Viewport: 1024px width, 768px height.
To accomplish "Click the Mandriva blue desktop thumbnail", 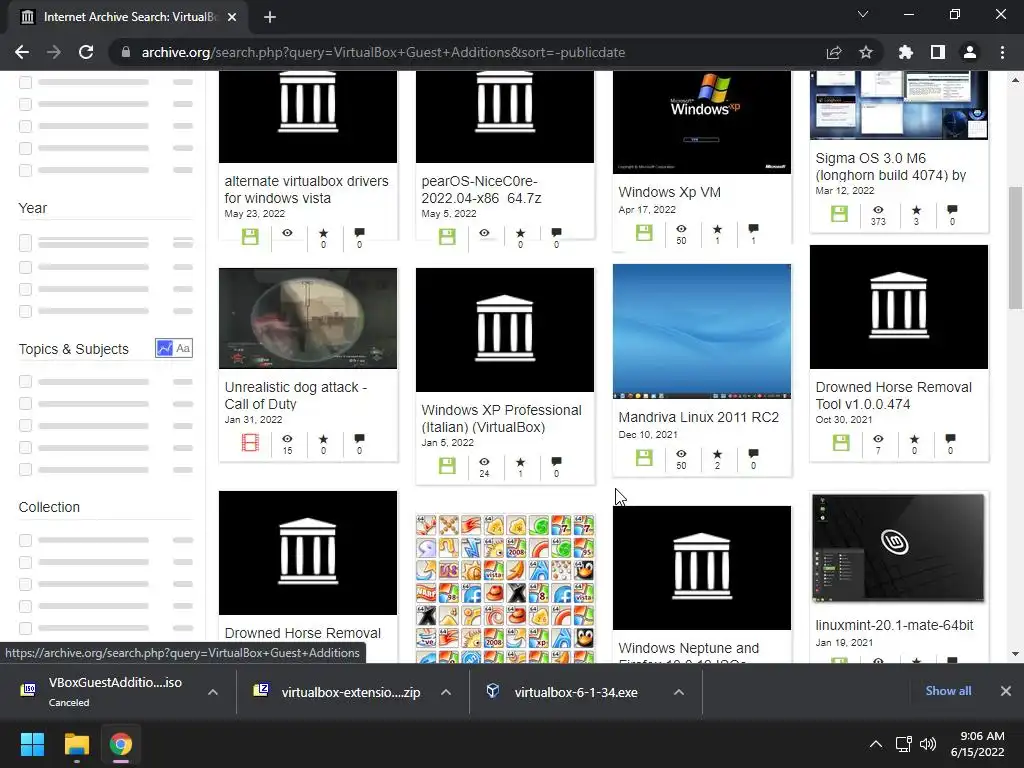I will coord(702,331).
